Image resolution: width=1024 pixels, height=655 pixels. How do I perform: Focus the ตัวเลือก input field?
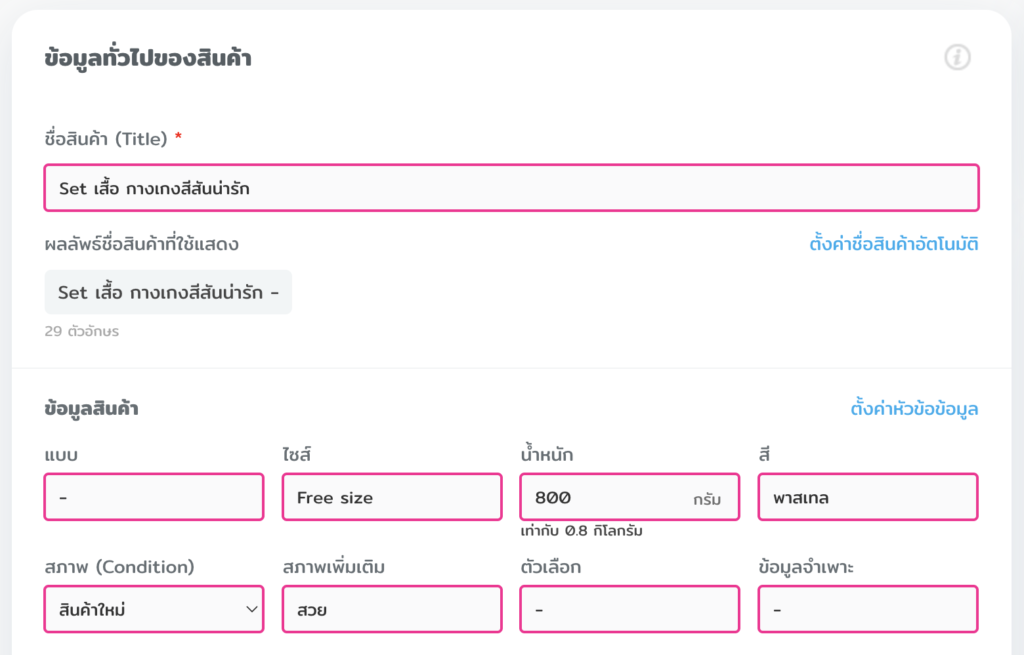click(x=630, y=609)
